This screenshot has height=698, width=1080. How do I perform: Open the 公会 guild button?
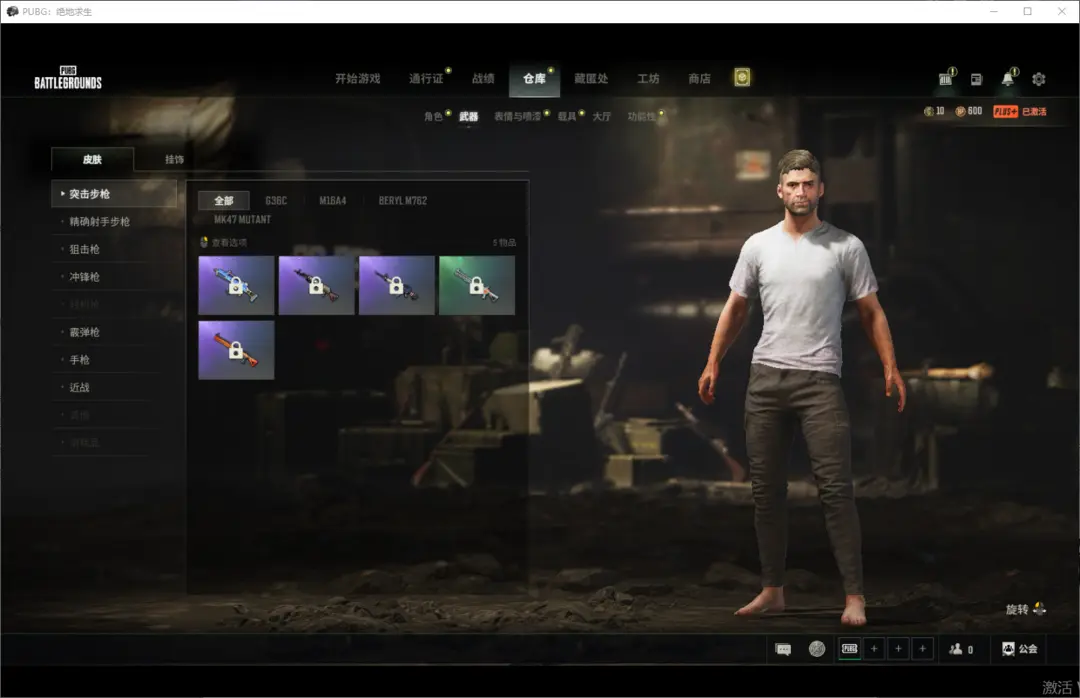tap(1019, 649)
